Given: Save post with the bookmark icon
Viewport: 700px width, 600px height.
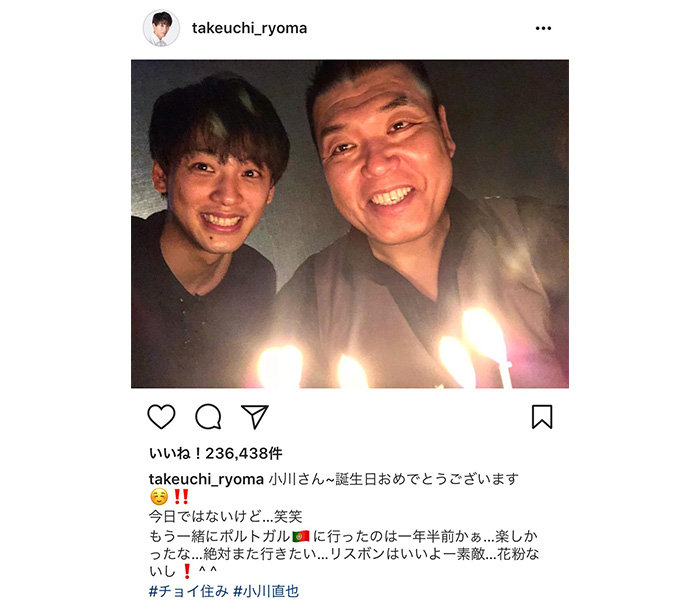Looking at the screenshot, I should tap(542, 417).
